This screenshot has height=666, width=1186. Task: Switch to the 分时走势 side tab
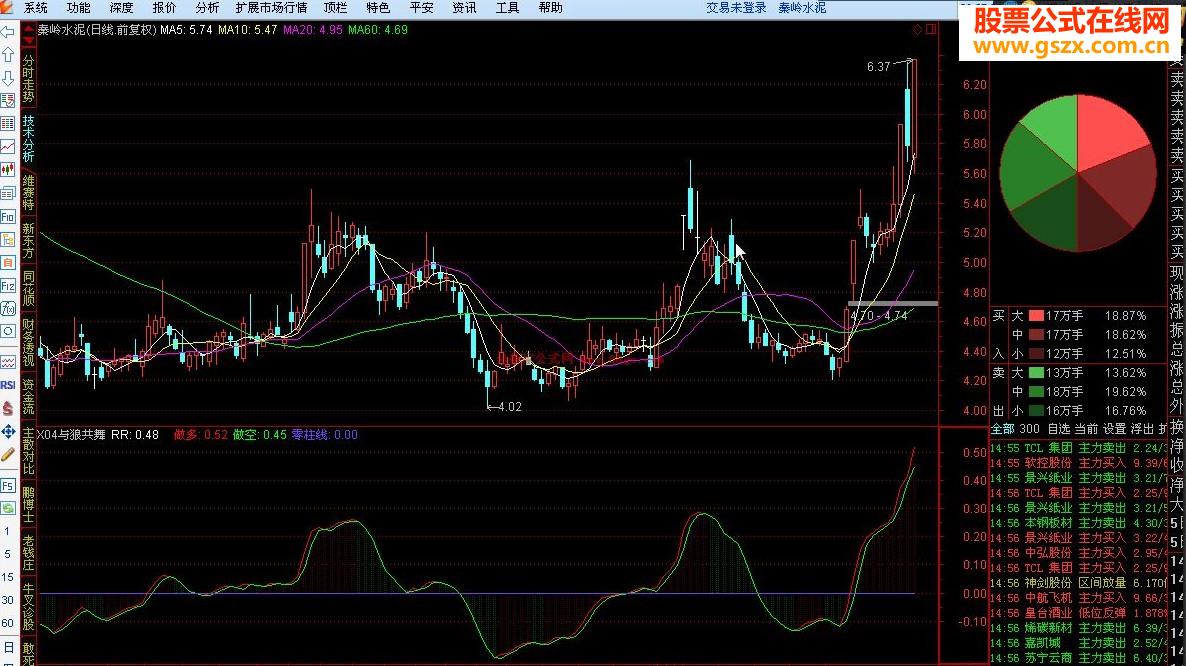(29, 79)
